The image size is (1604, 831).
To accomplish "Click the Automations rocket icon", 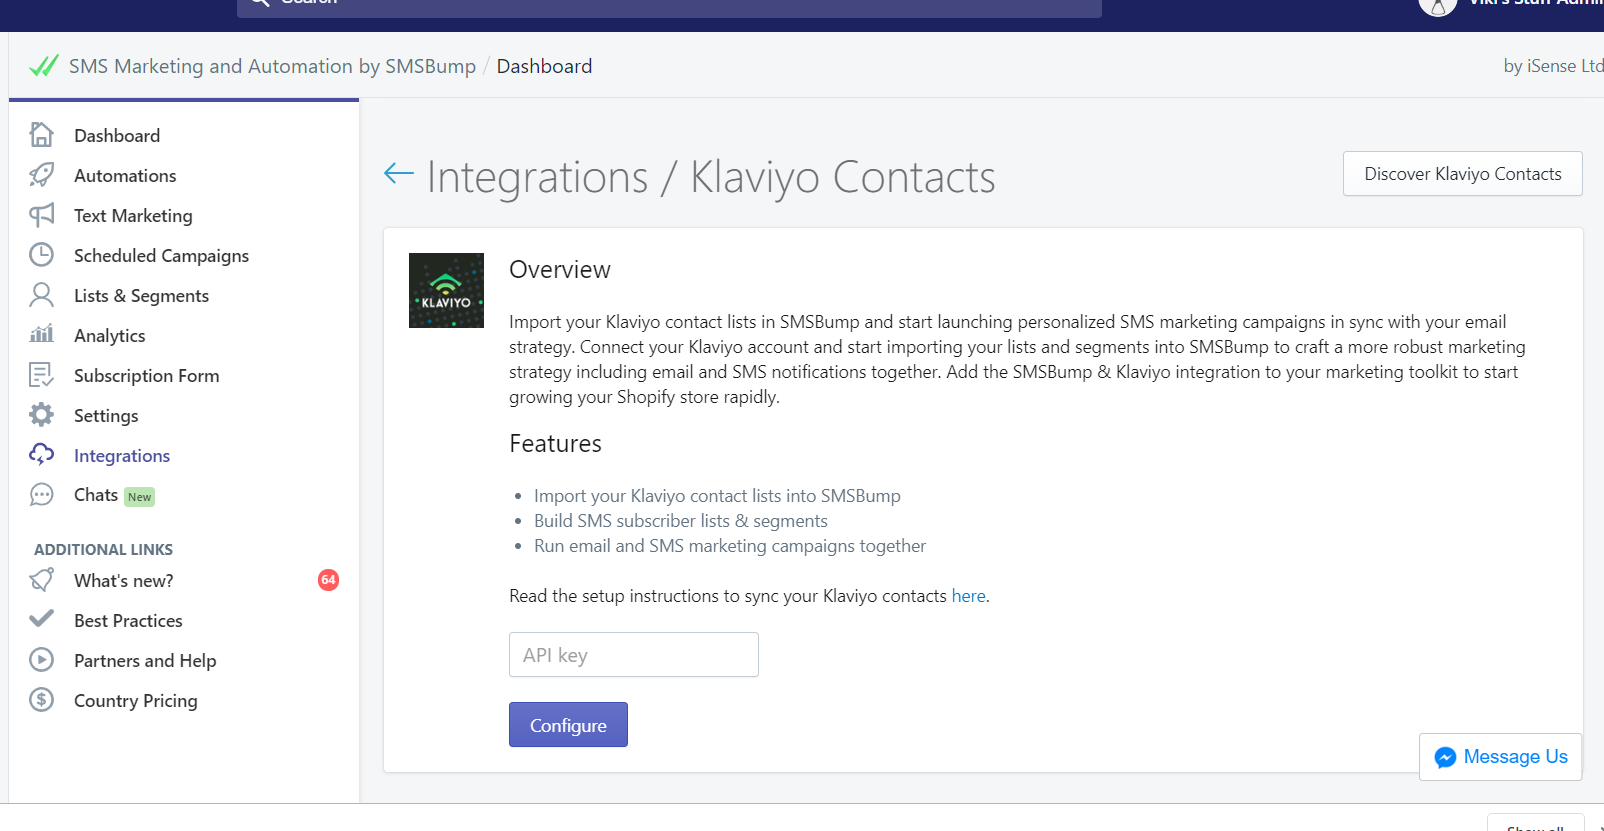I will pyautogui.click(x=41, y=175).
